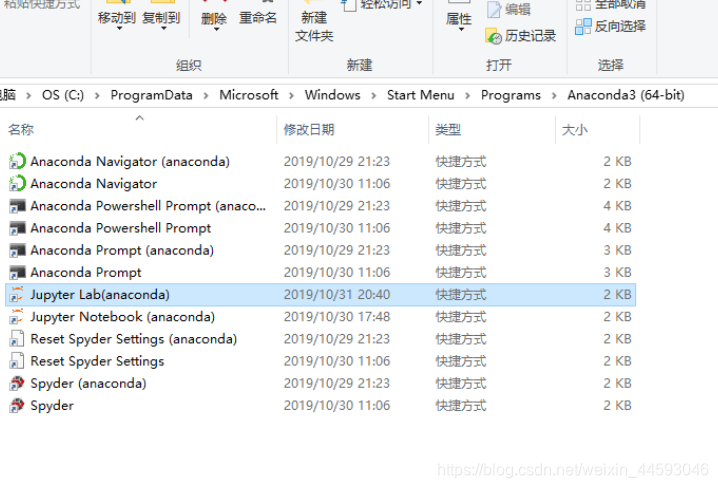The width and height of the screenshot is (718, 488).
Task: Expand chevron after Start Menu in address bar
Action: [x=468, y=95]
